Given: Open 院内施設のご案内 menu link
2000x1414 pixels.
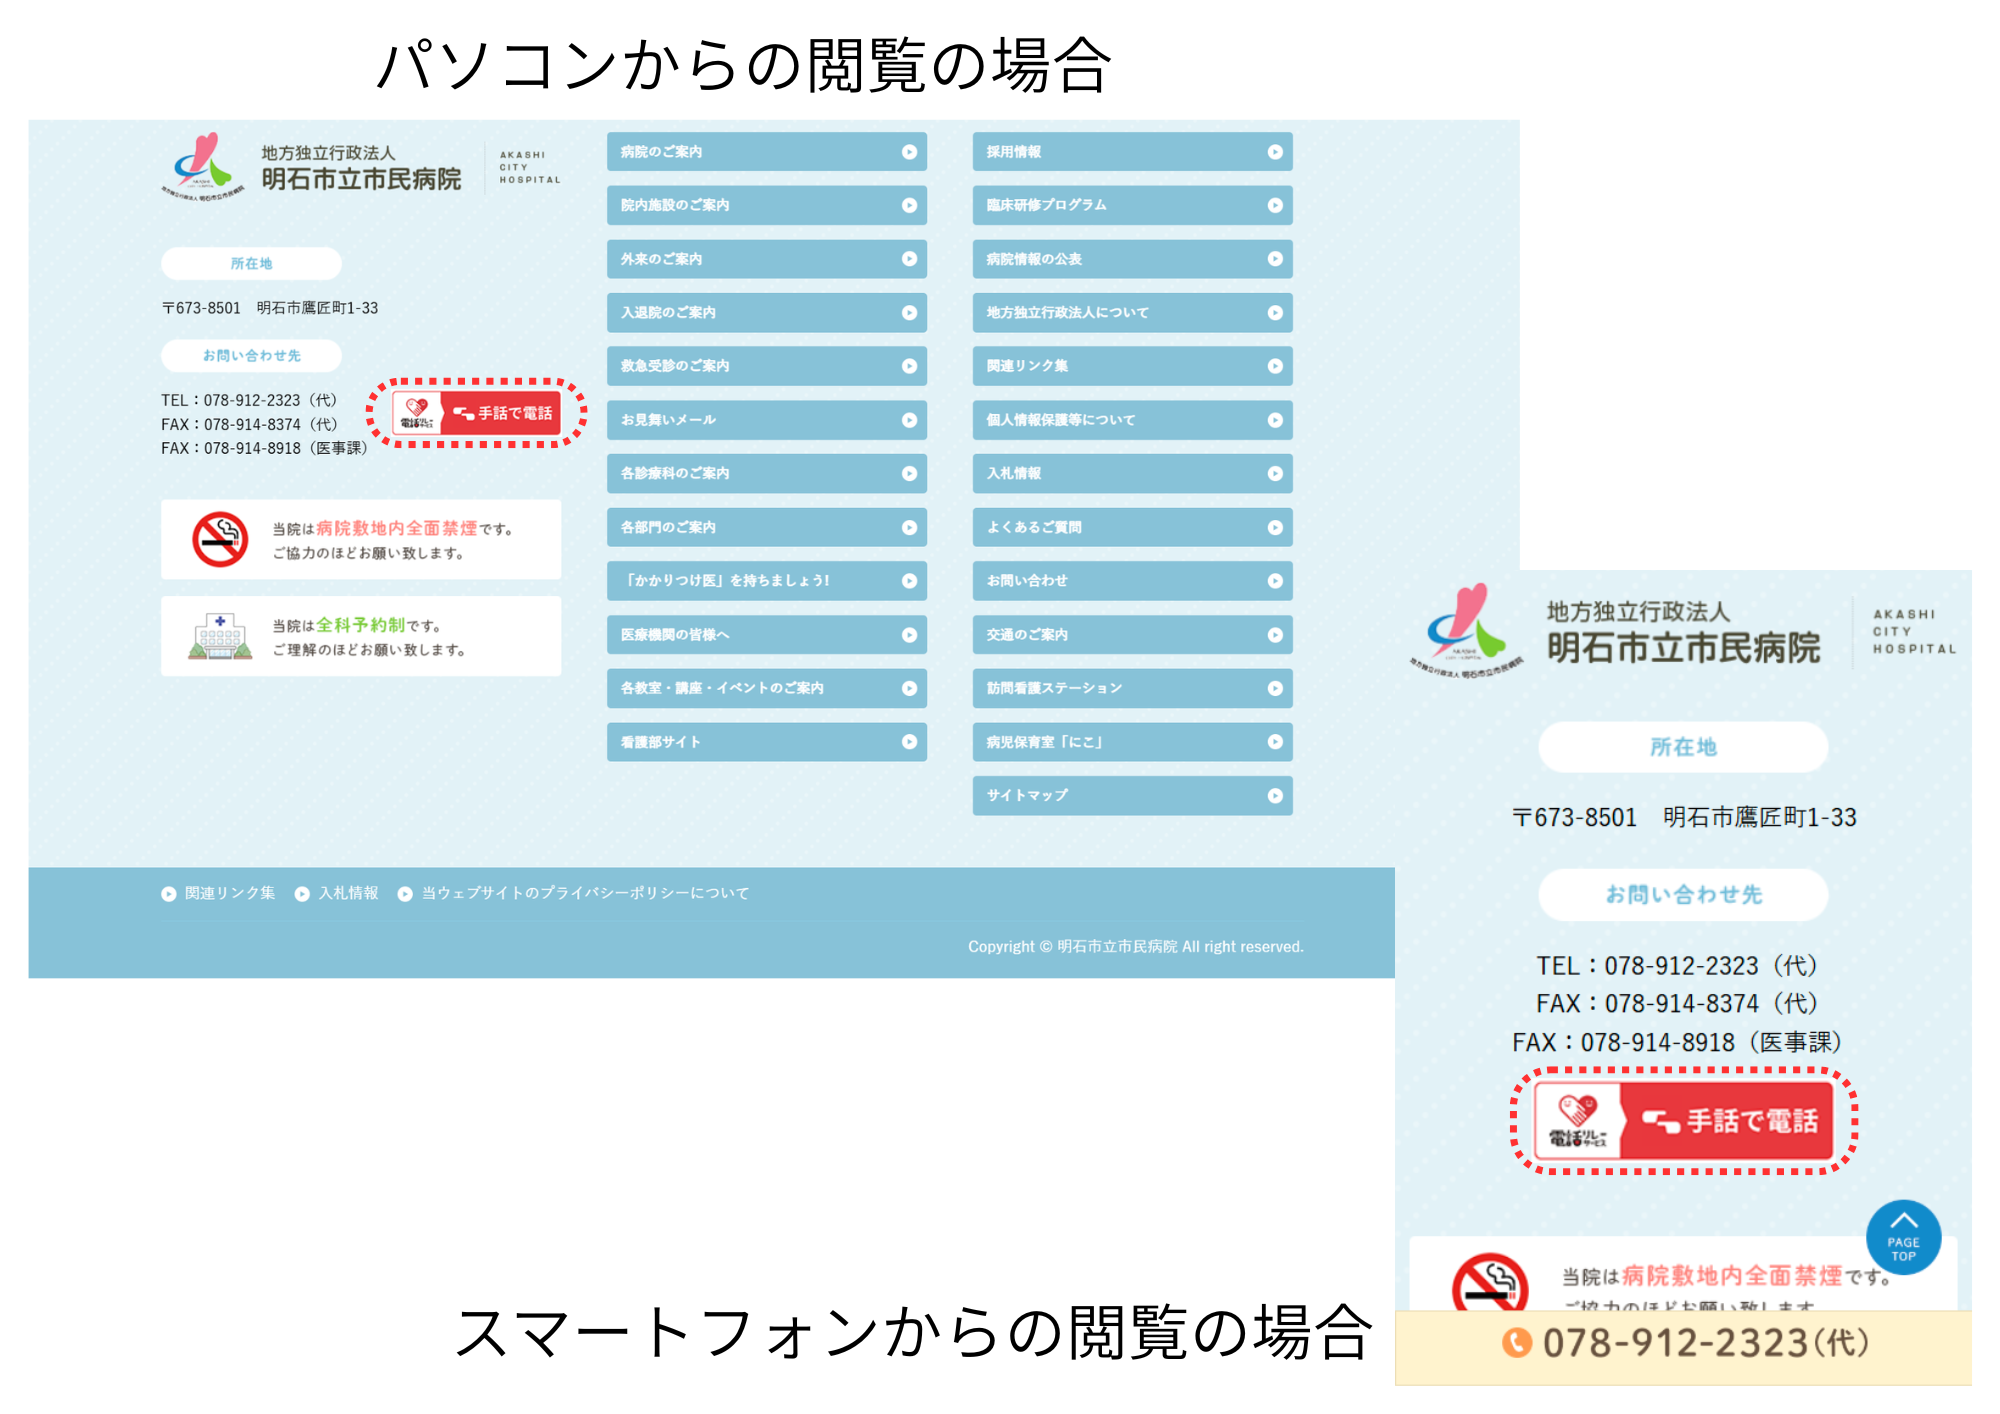Looking at the screenshot, I should coord(766,205).
